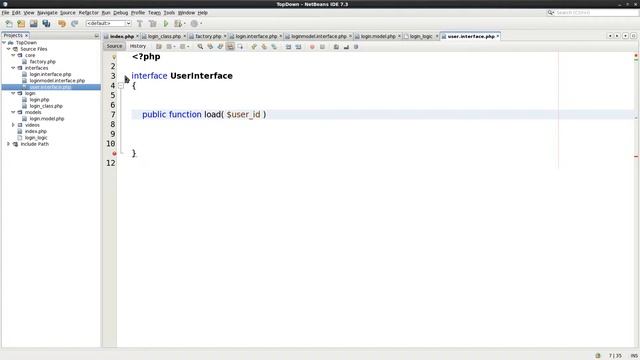Show opened documents list dropdown button
This screenshot has height=360, width=640.
pyautogui.click(x=625, y=36)
